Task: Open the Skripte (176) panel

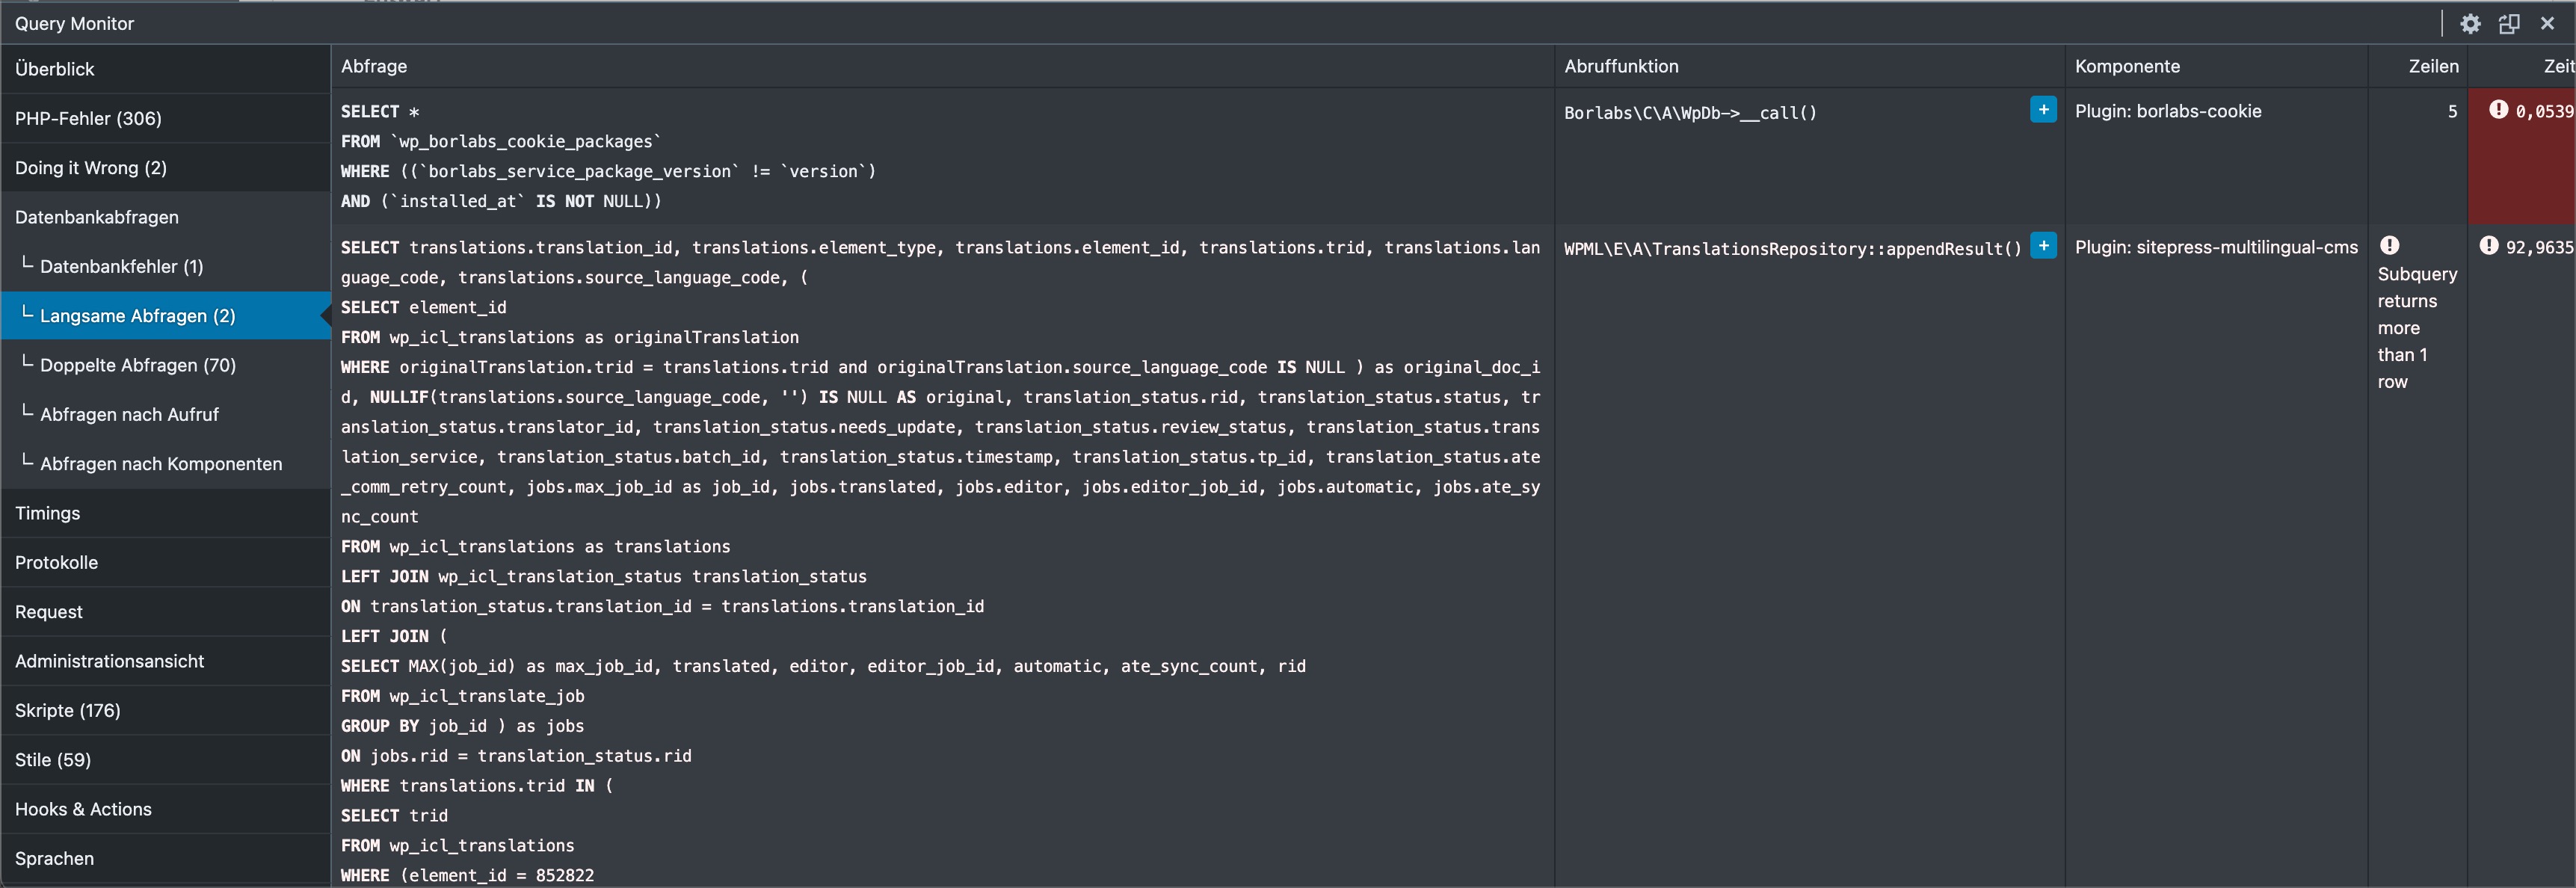Action: 68,710
